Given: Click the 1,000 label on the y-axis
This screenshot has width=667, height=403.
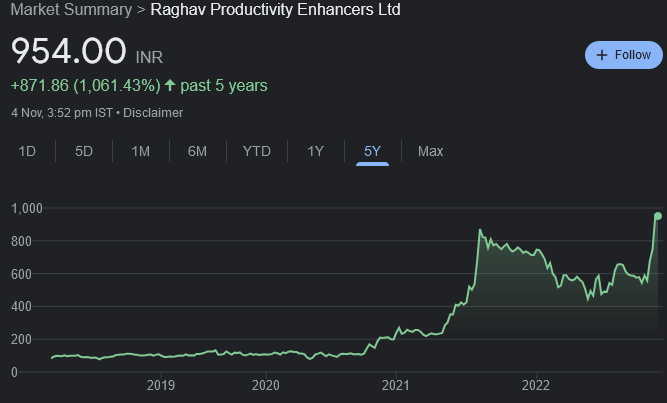Looking at the screenshot, I should pos(28,208).
